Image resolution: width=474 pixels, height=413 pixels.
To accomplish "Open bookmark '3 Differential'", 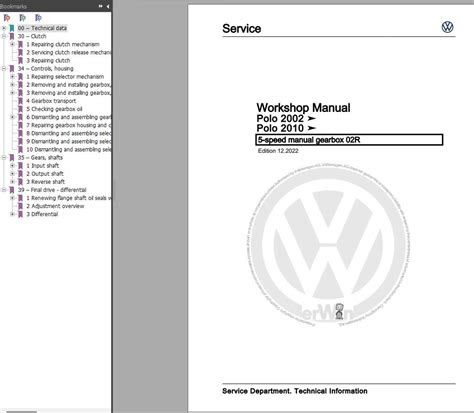I will (42, 214).
